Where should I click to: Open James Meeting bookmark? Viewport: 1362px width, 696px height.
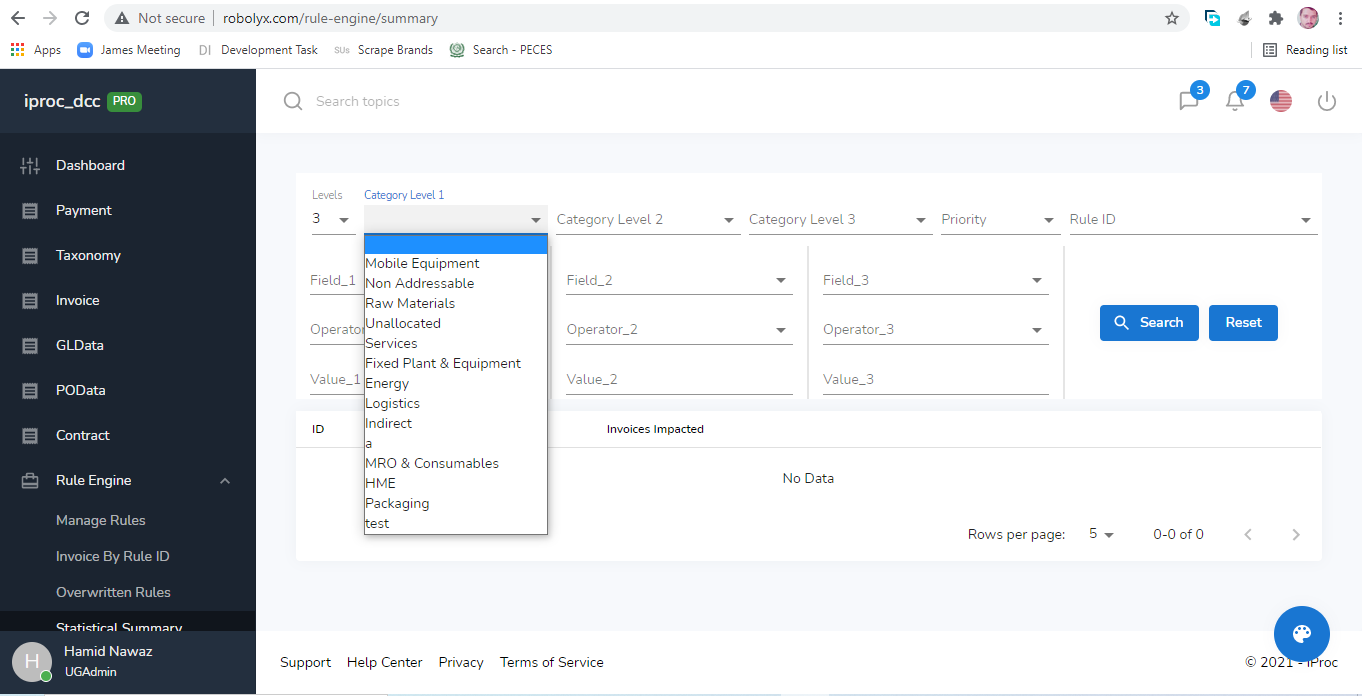pyautogui.click(x=129, y=50)
